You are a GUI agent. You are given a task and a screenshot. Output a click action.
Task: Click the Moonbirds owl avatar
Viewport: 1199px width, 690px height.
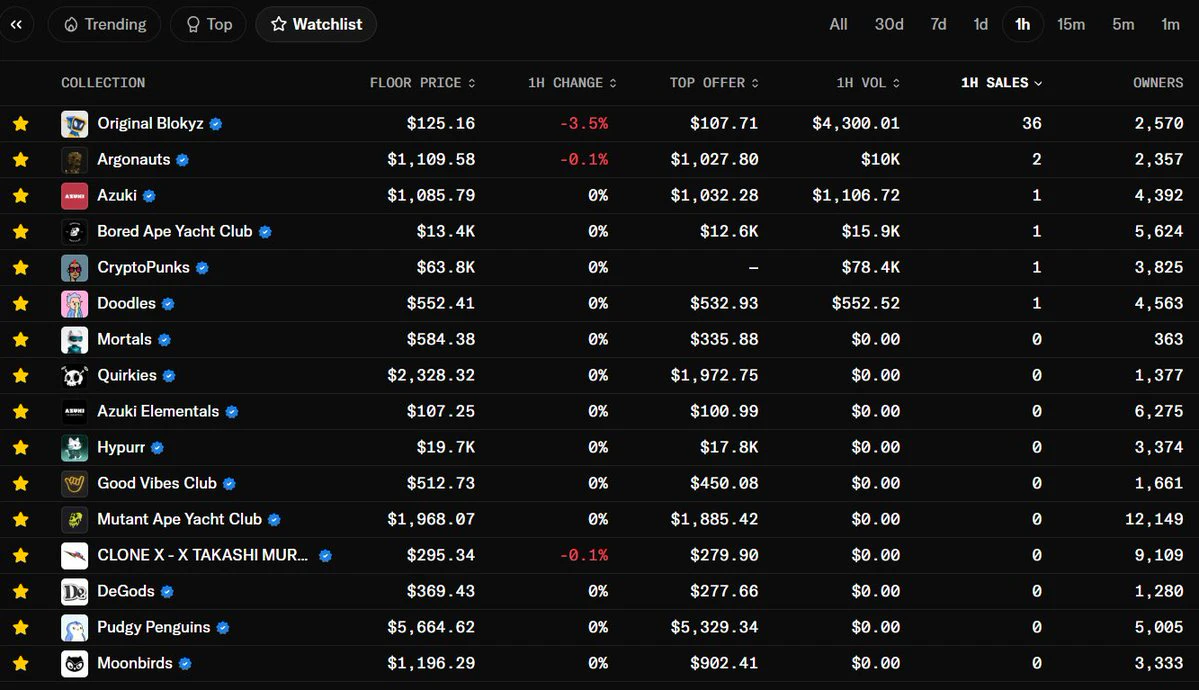(74, 664)
